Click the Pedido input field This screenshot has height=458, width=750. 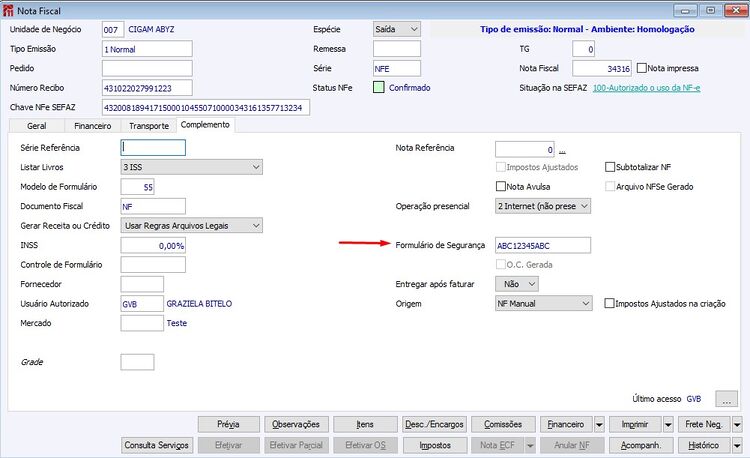147,68
